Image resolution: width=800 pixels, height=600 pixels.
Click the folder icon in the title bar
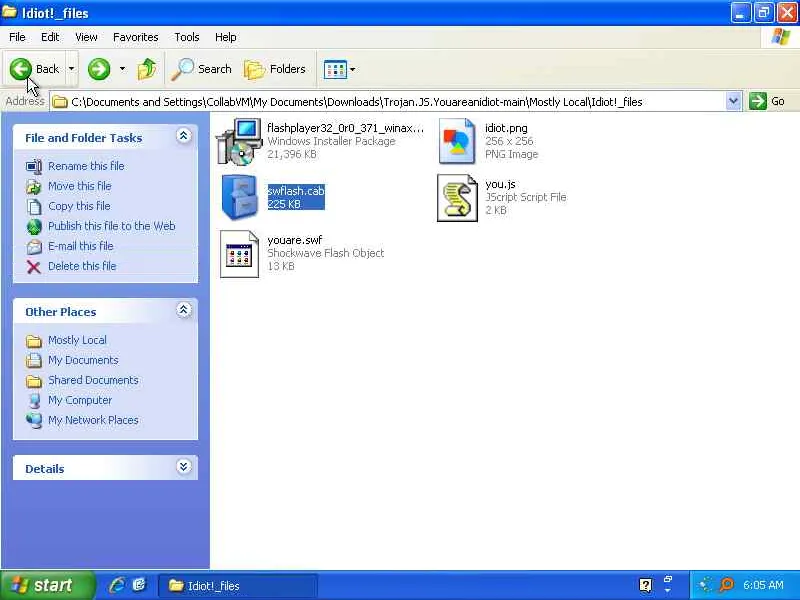(x=9, y=12)
